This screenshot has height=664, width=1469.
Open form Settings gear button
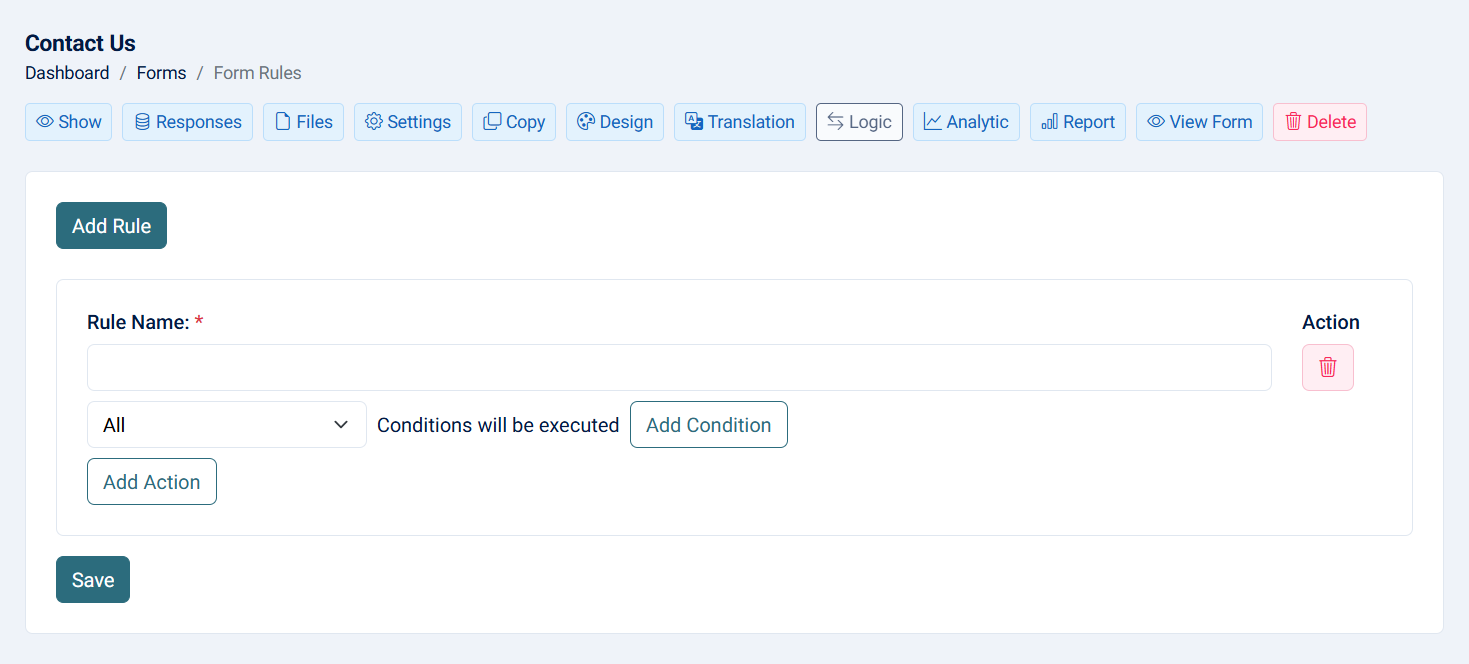407,122
